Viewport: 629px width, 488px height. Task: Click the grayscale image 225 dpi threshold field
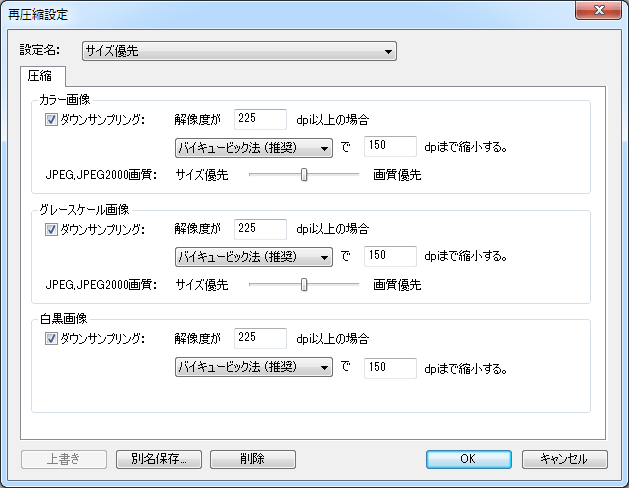pyautogui.click(x=260, y=229)
